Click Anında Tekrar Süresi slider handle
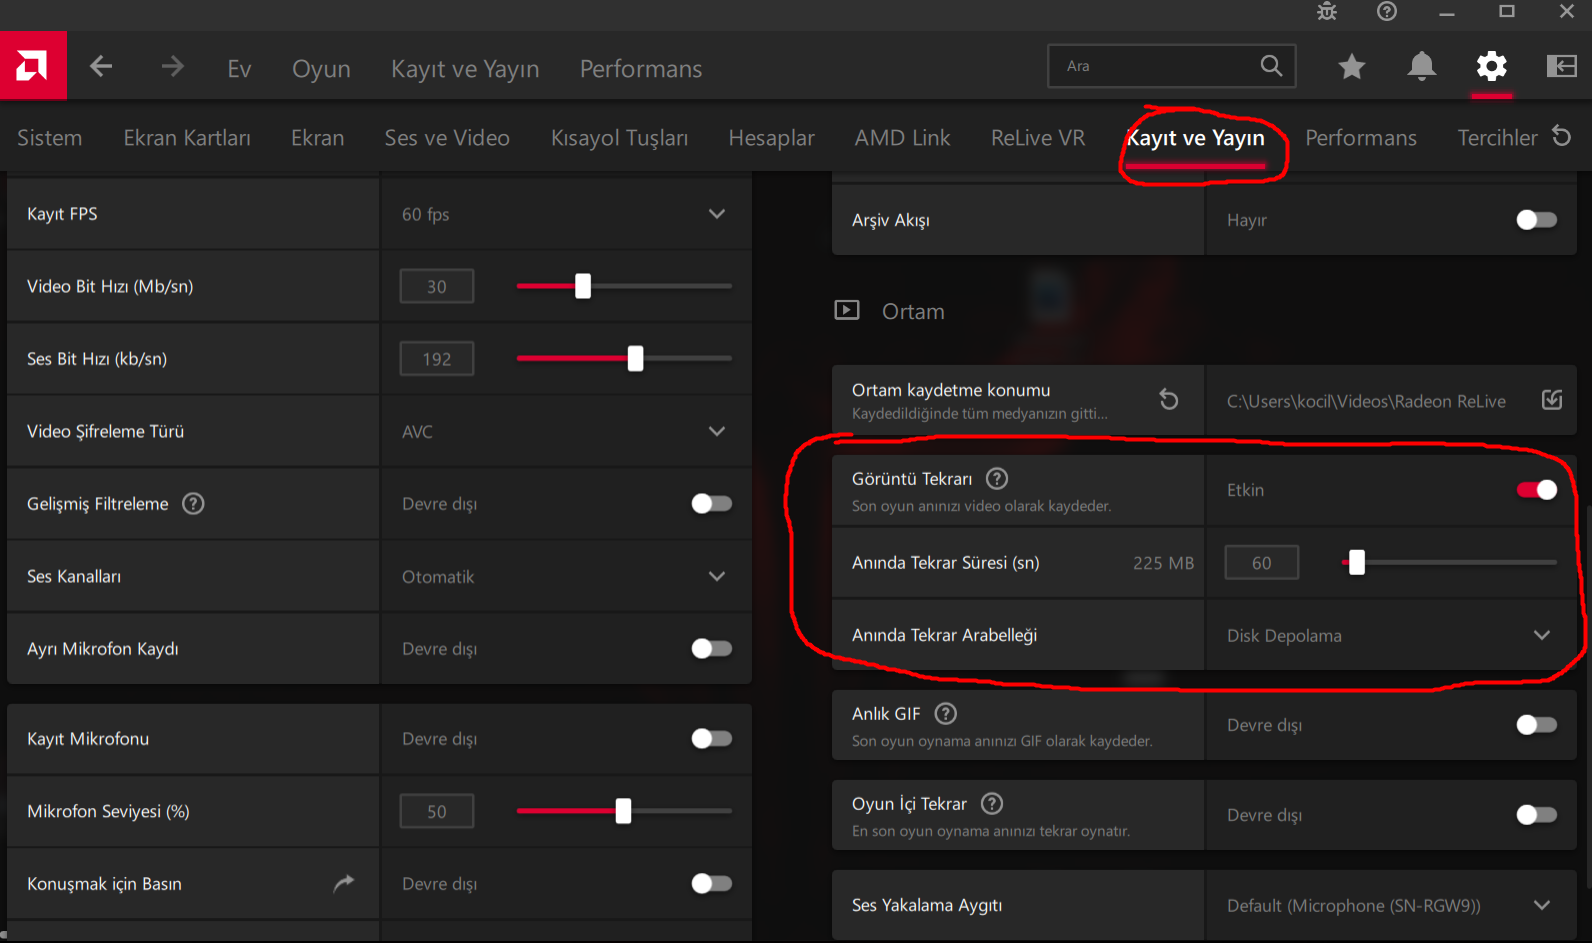 click(1357, 562)
